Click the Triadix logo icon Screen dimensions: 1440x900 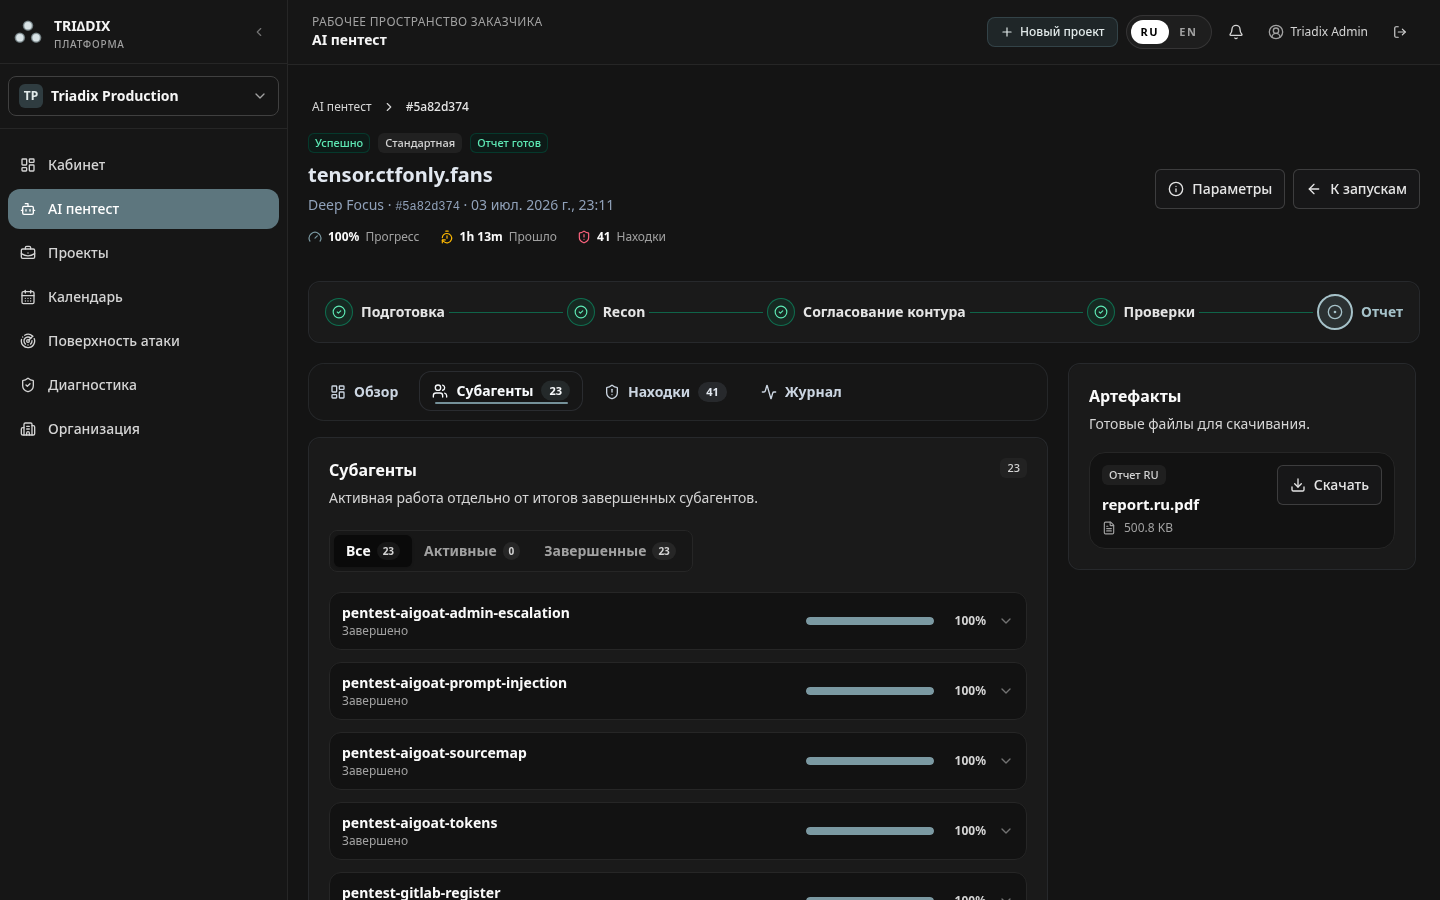point(28,33)
